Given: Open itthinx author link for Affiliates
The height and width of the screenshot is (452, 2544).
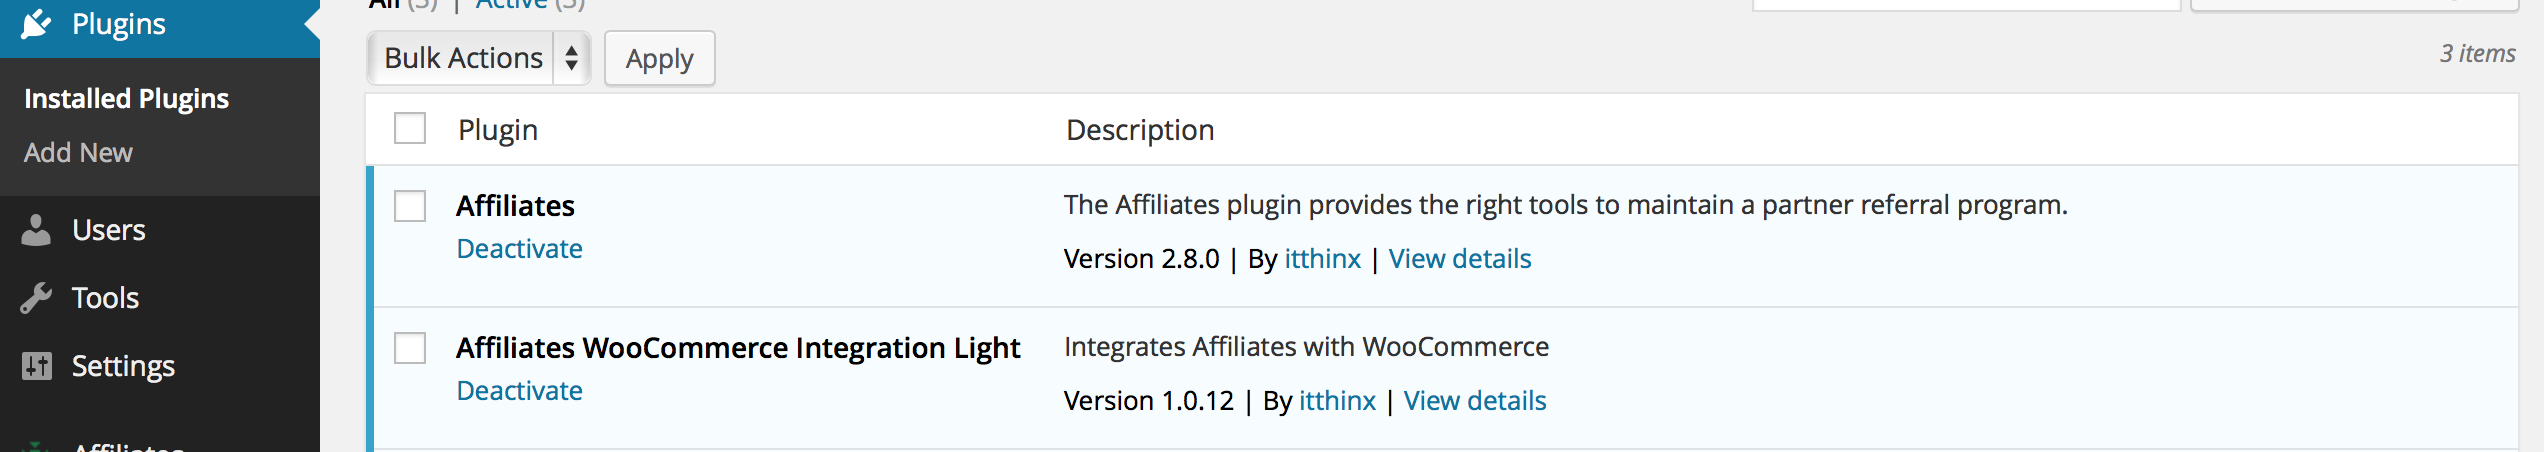Looking at the screenshot, I should click(1322, 258).
